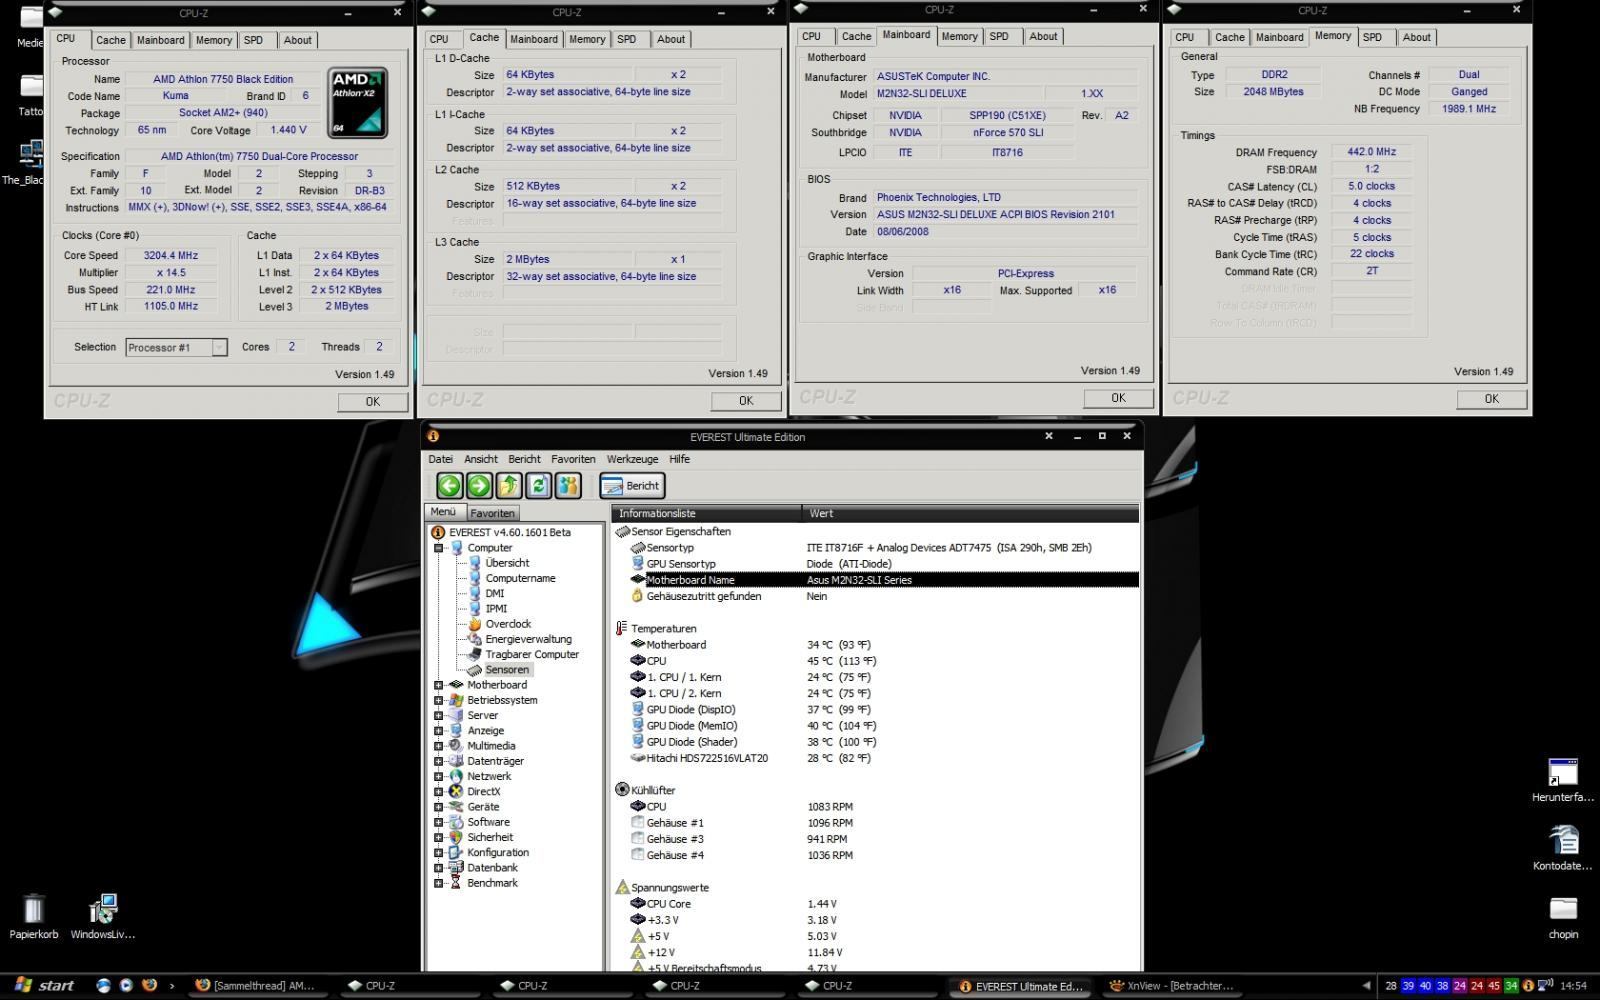
Task: Click the users/favorites icon in EVEREST toolbar
Action: tap(569, 486)
